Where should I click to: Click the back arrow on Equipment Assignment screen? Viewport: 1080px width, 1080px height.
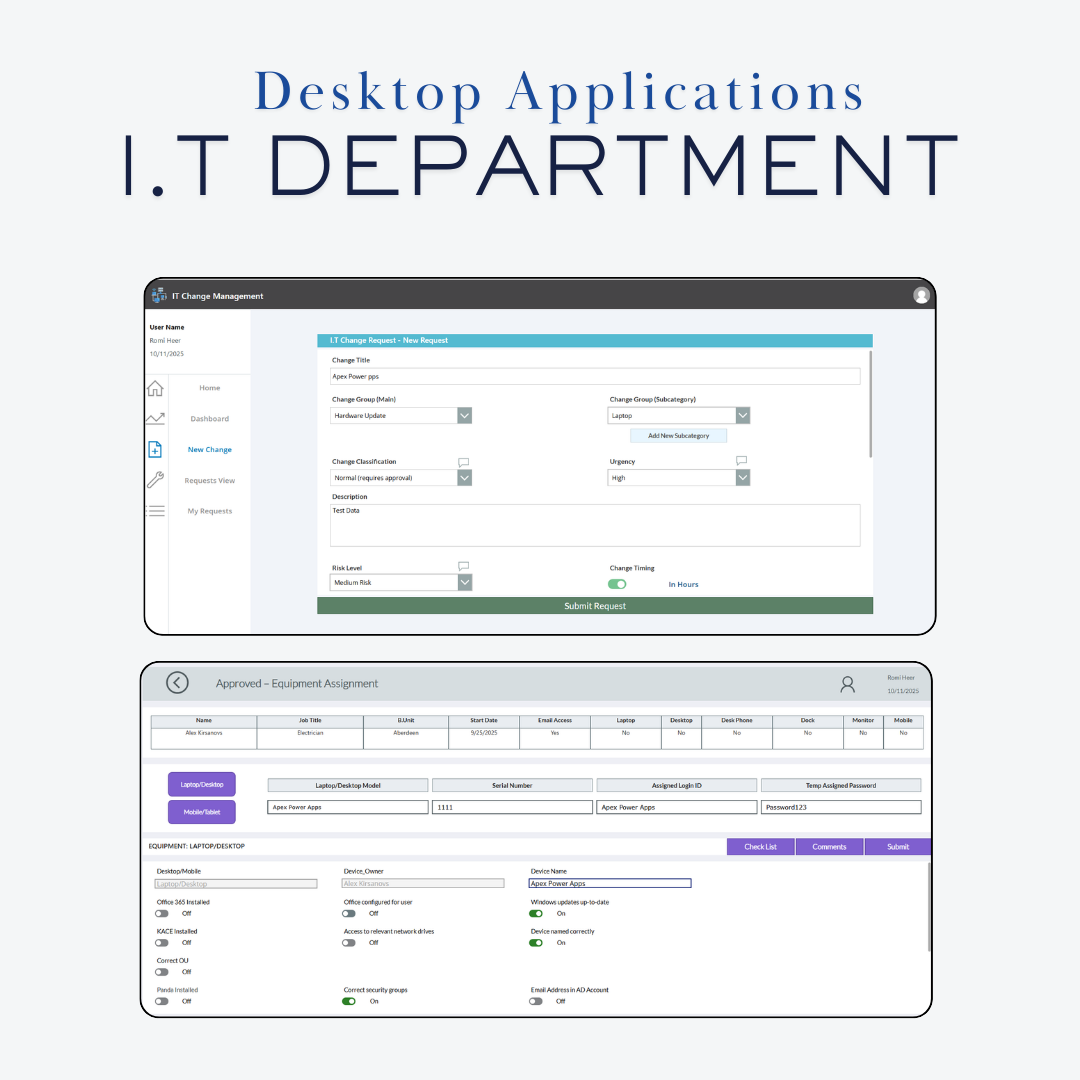[x=177, y=682]
